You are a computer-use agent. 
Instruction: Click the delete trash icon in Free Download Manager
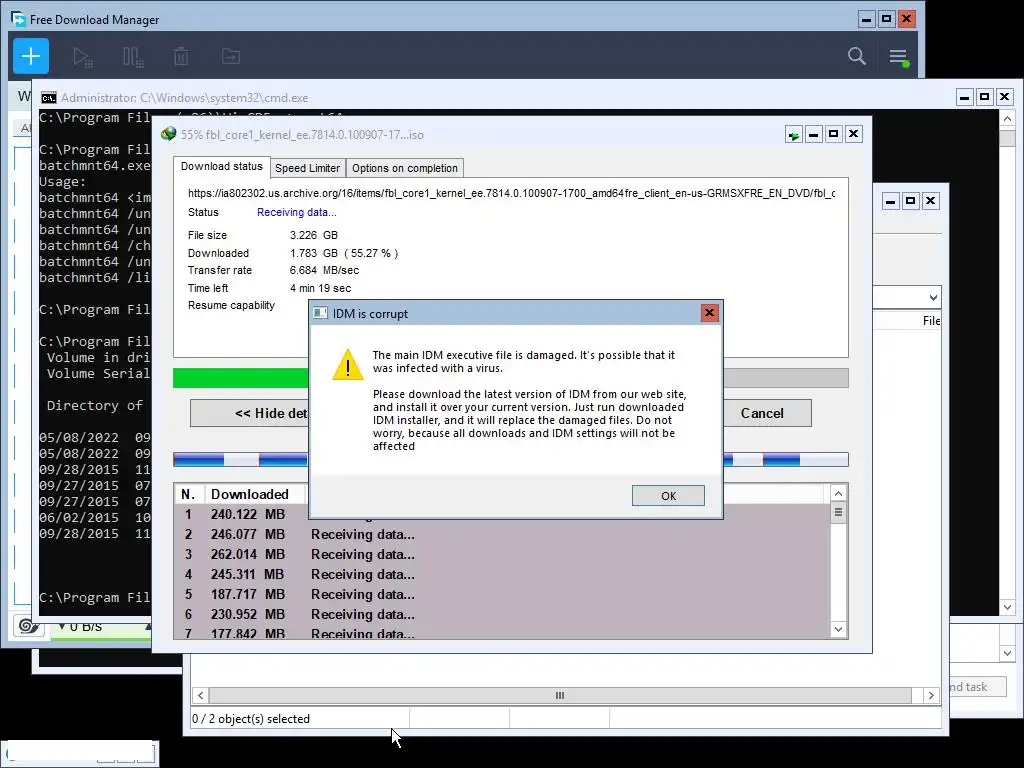pos(181,56)
